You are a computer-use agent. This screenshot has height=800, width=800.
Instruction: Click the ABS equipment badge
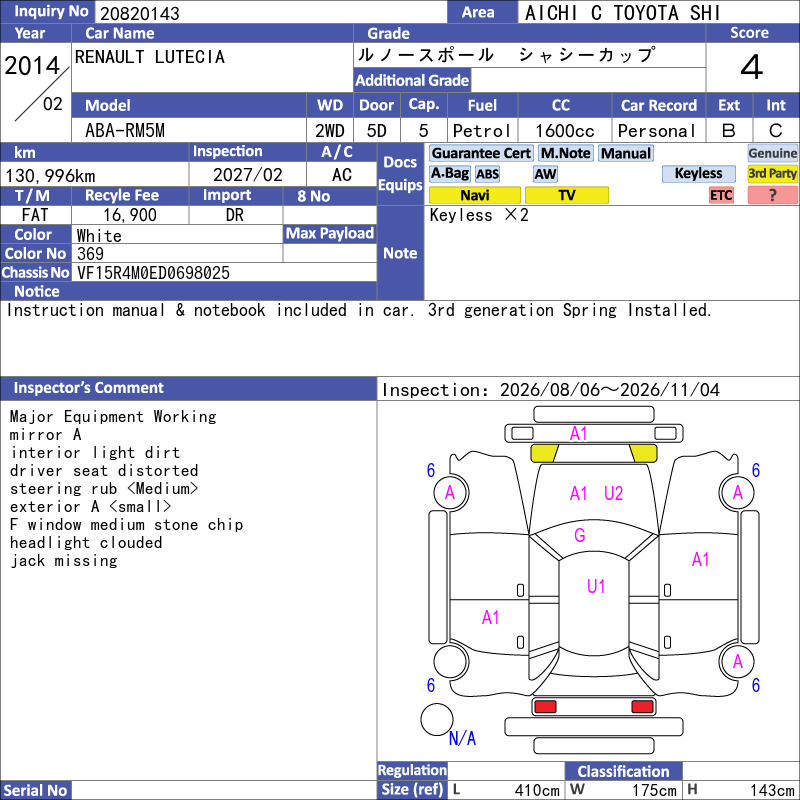pos(487,174)
